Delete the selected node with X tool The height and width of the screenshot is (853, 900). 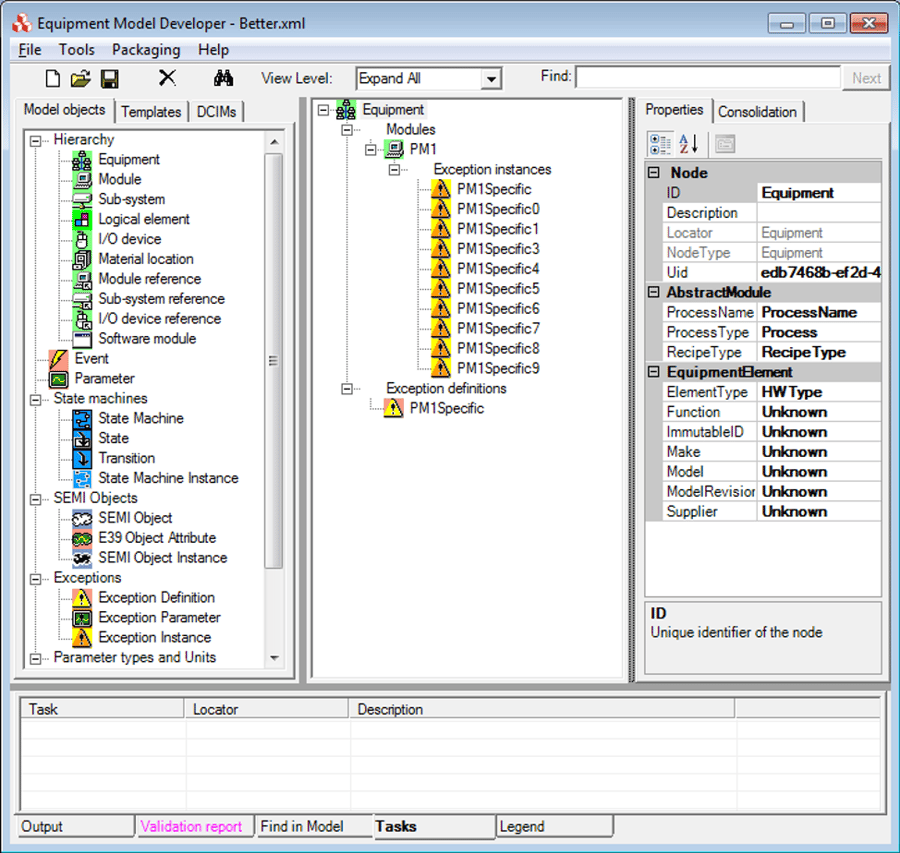(x=167, y=78)
